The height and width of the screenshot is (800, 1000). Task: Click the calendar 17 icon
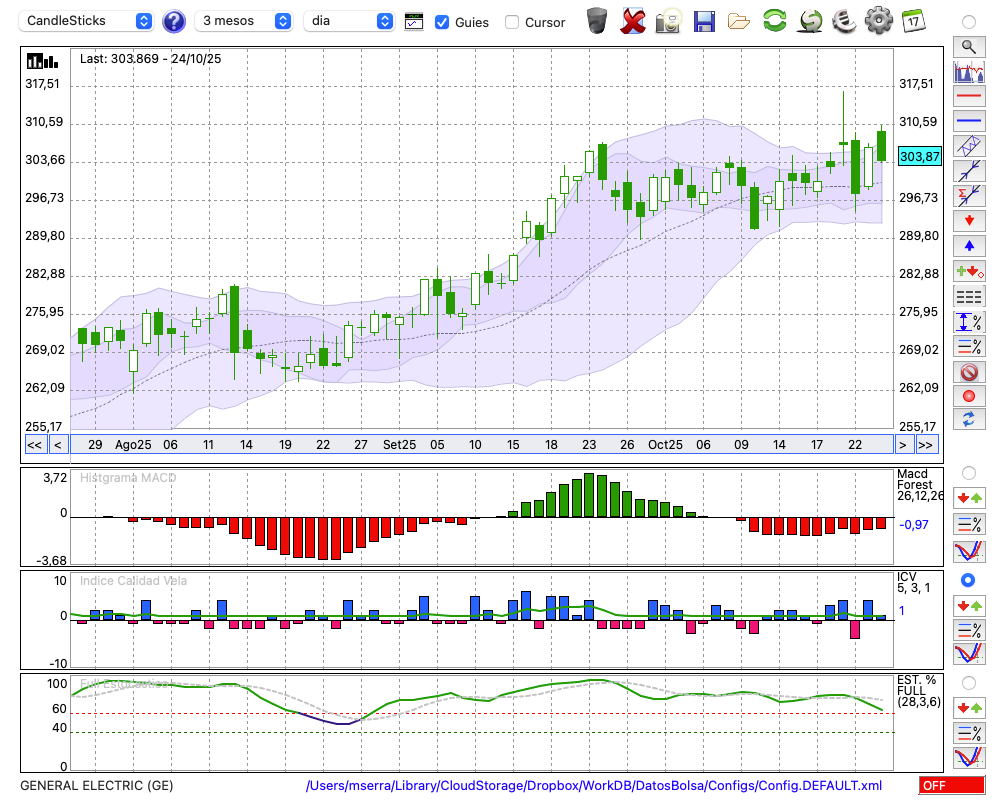[913, 21]
